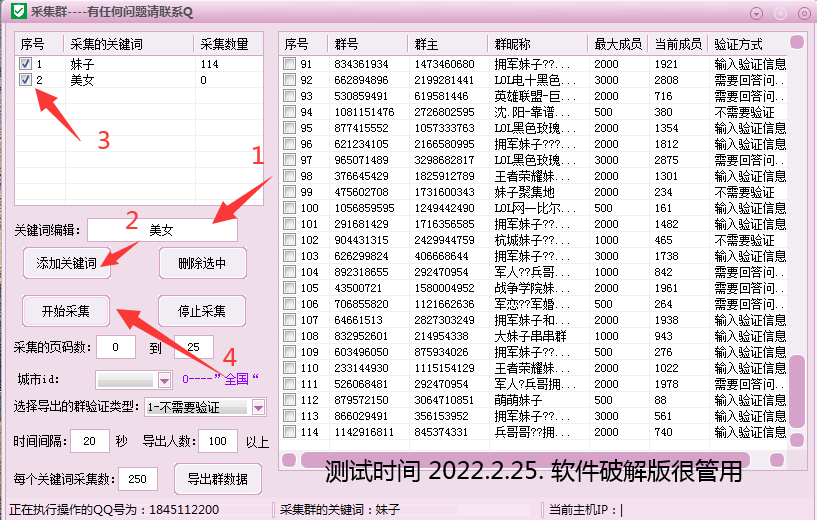This screenshot has width=817, height=520.
Task: Click the 采集数量 column header
Action: pyautogui.click(x=225, y=44)
